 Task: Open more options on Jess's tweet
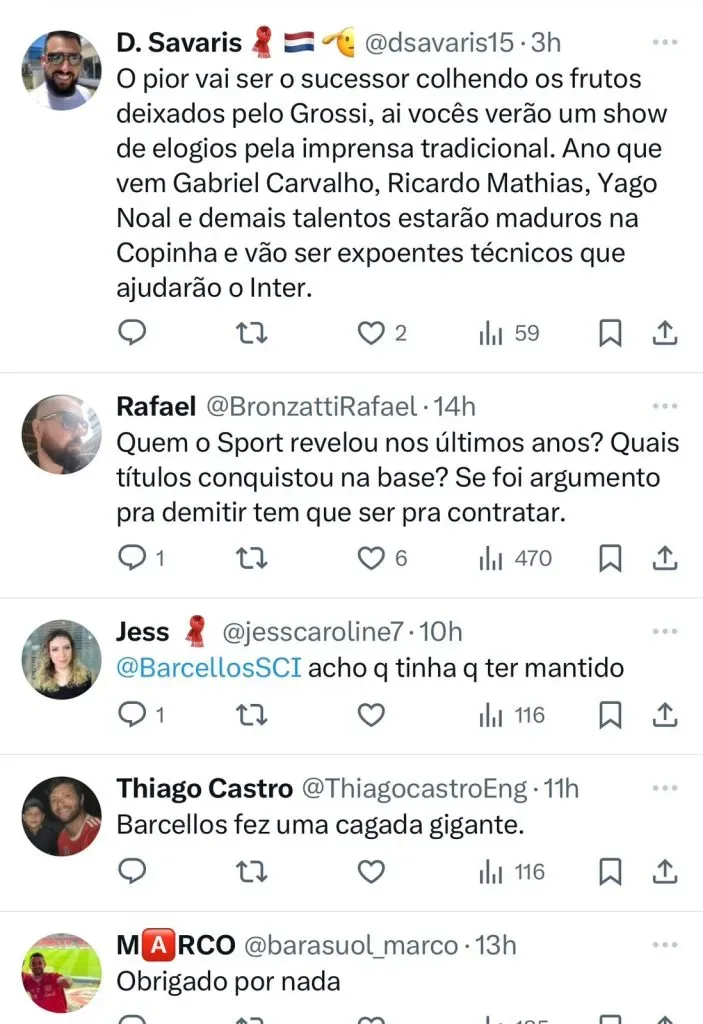tap(665, 633)
